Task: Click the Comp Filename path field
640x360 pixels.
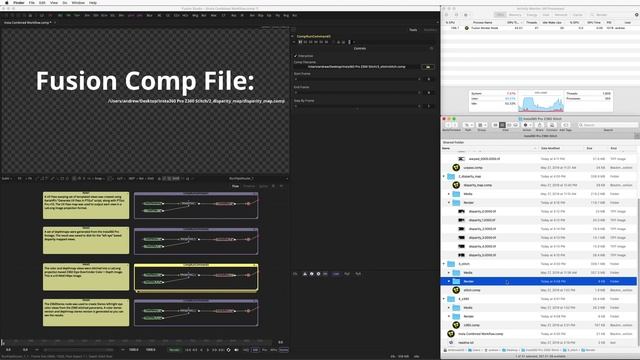Action: [x=357, y=67]
